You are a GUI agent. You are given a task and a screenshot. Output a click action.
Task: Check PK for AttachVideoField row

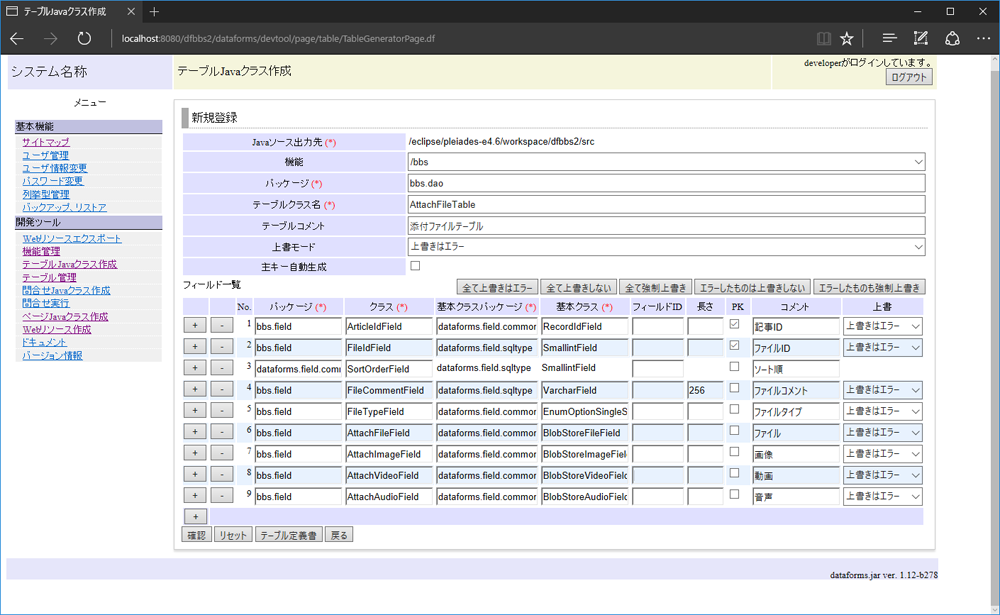[734, 473]
